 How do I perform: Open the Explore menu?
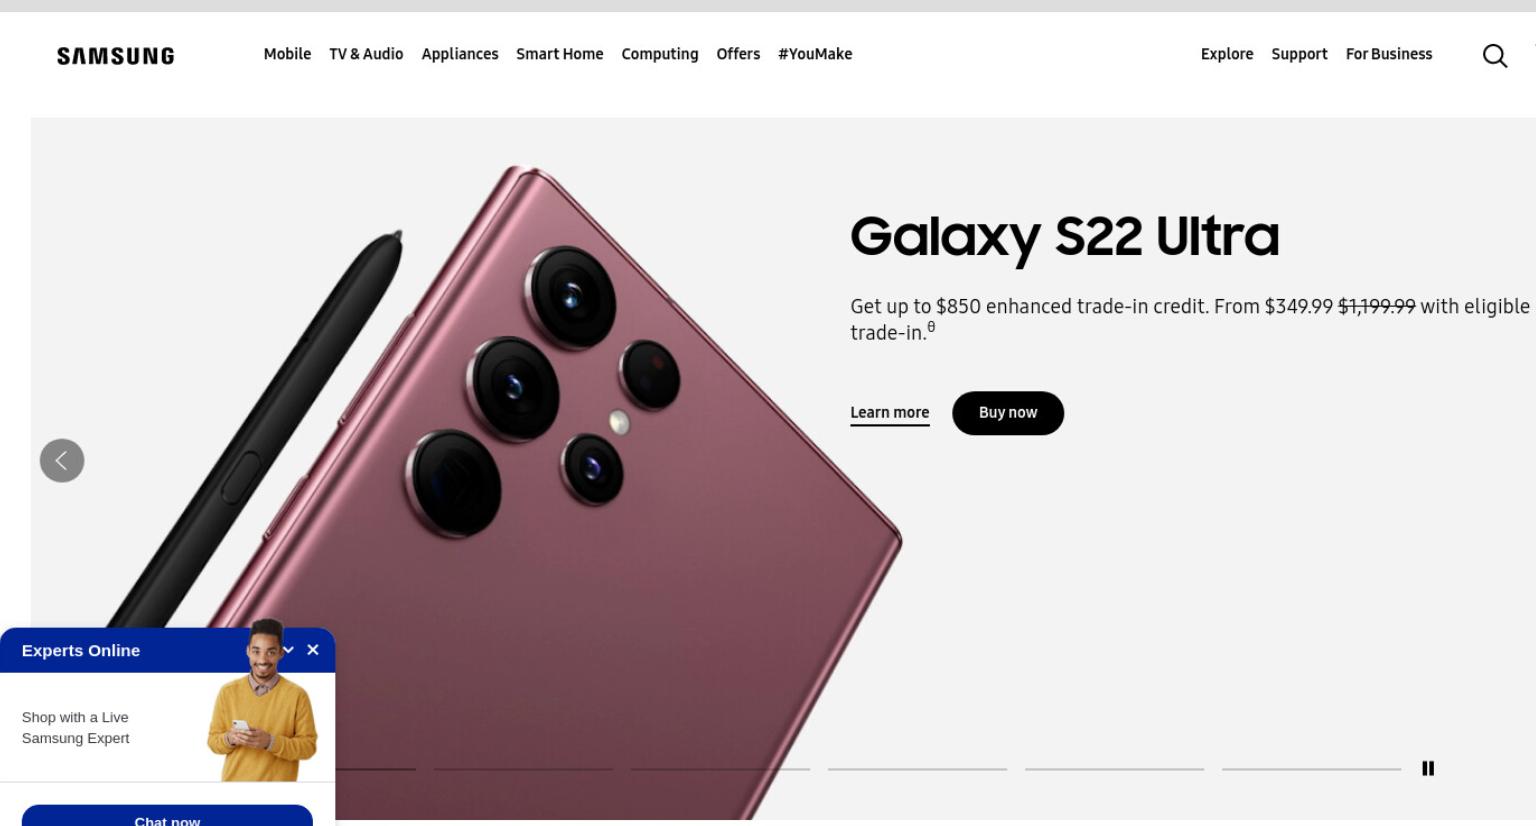tap(1227, 54)
